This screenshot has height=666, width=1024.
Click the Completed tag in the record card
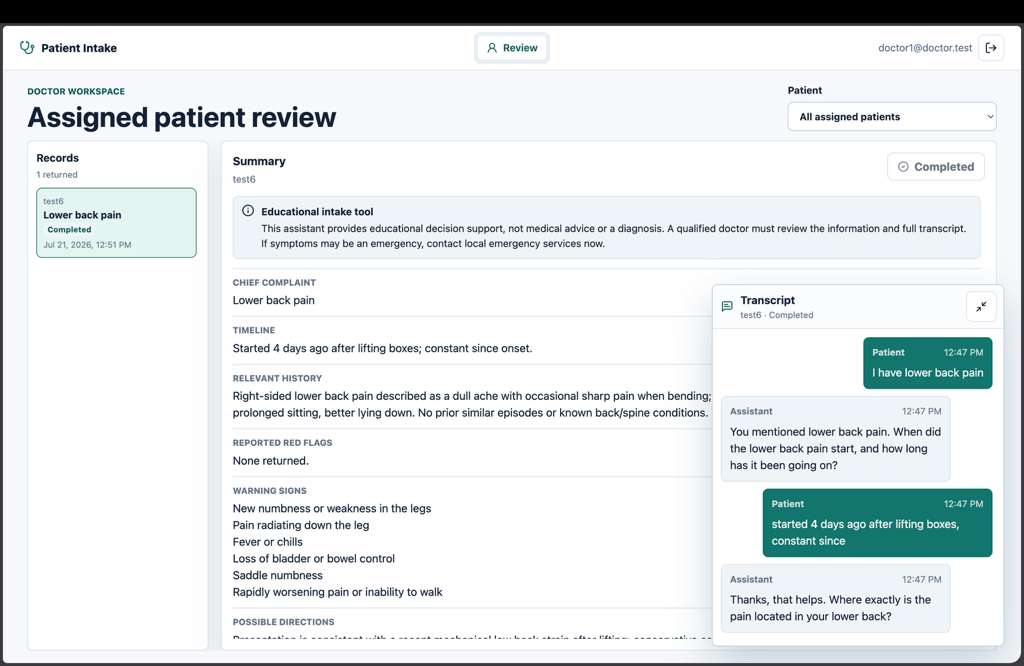tap(69, 230)
